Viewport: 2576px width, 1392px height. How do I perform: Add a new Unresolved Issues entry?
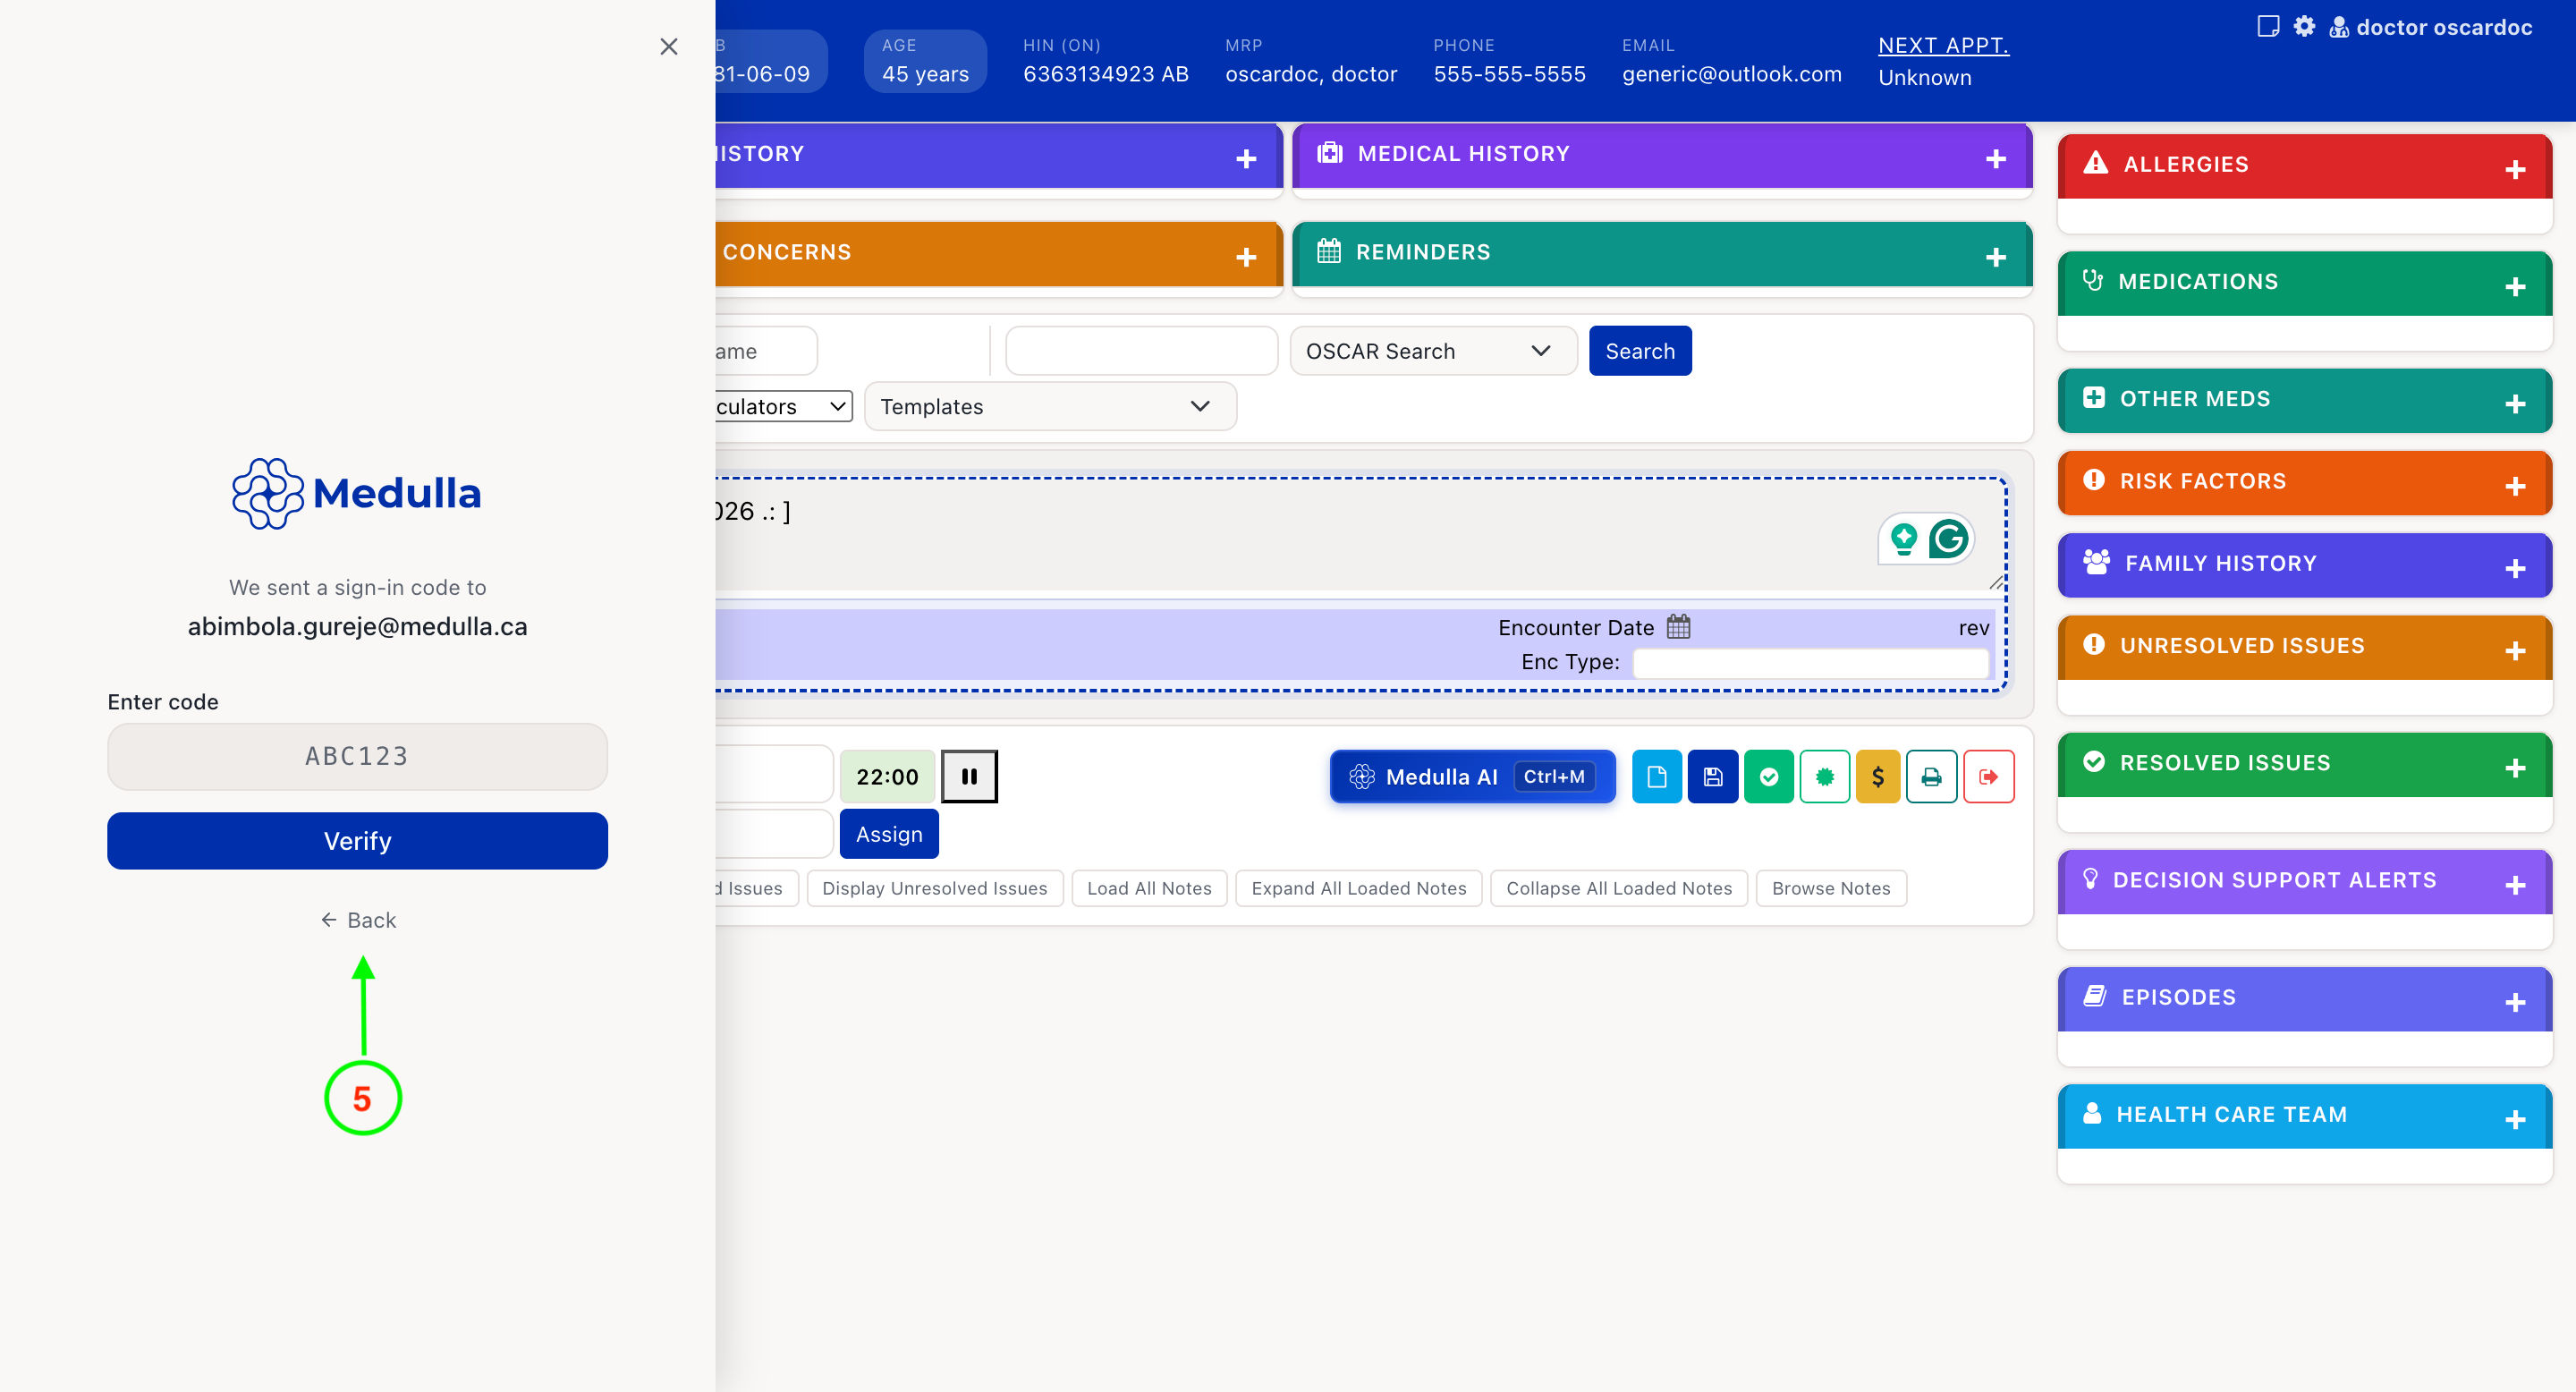tap(2516, 651)
